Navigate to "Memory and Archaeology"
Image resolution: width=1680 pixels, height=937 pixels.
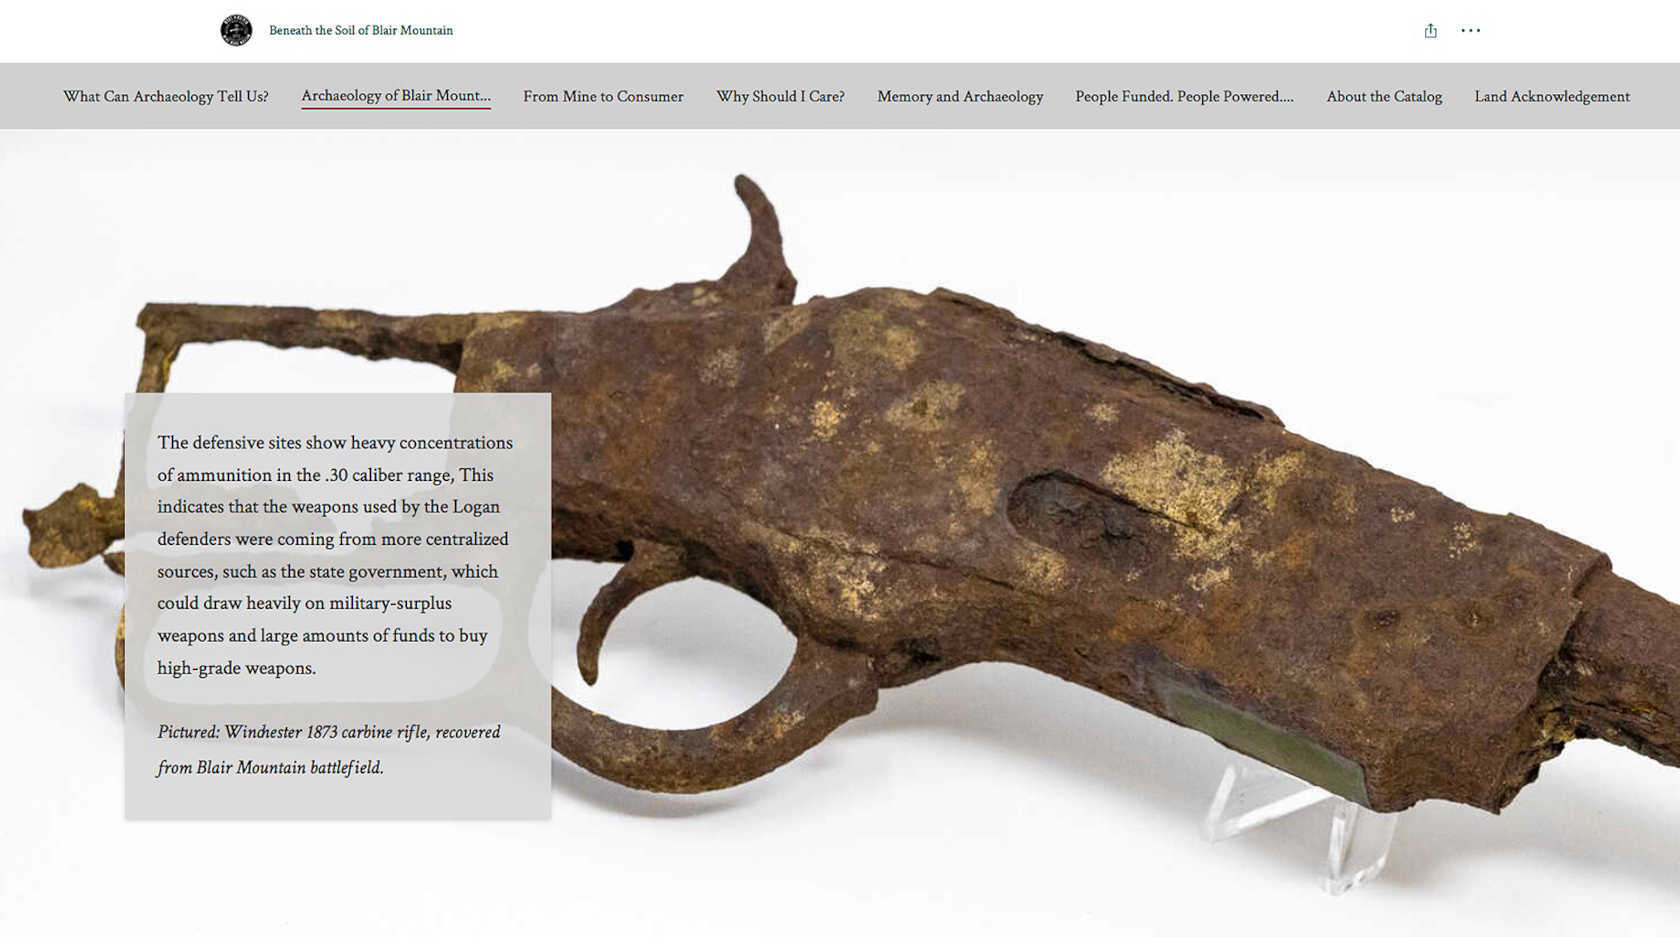tap(959, 96)
